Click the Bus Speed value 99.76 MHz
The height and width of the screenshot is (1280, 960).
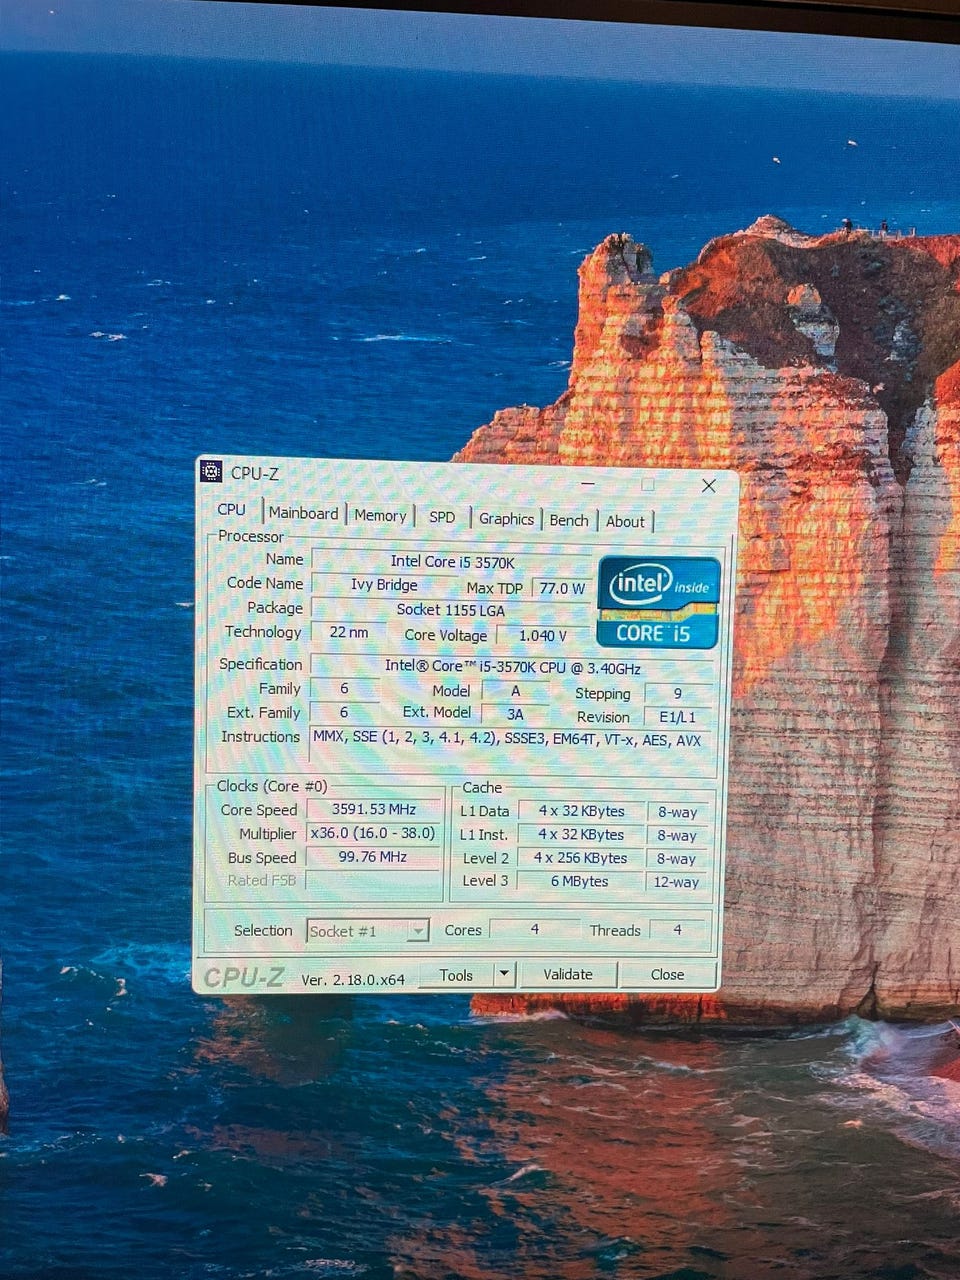[373, 857]
